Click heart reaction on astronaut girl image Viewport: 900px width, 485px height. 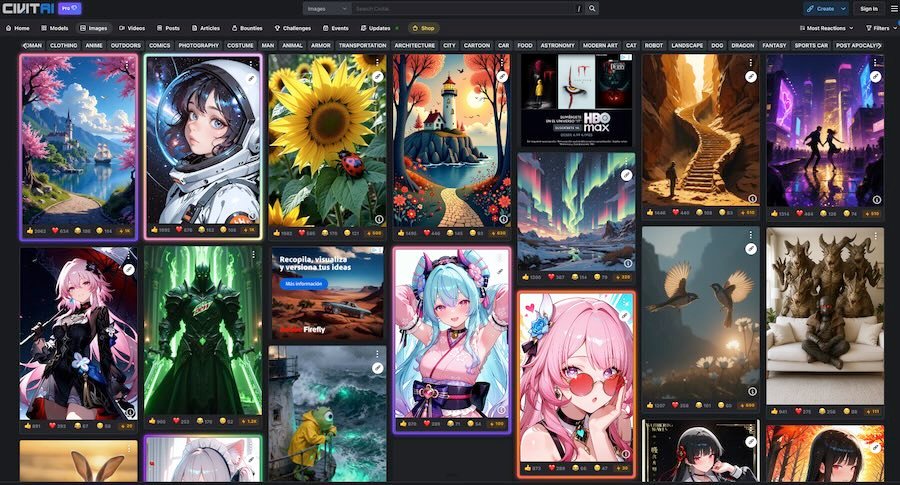tap(186, 230)
